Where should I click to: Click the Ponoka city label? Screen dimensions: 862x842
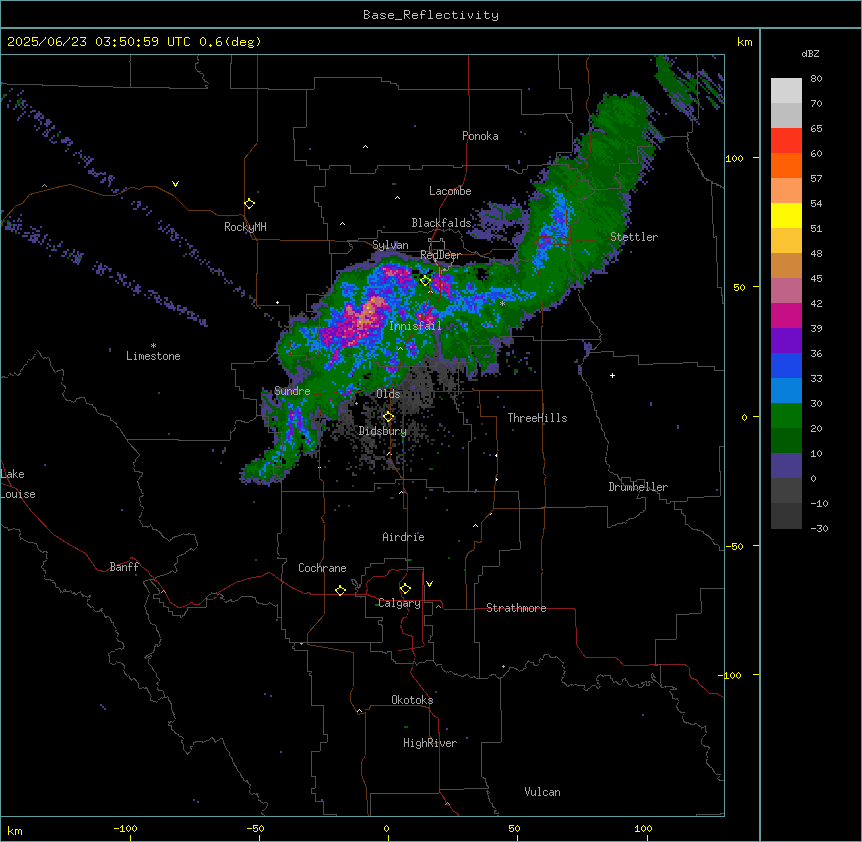480,136
